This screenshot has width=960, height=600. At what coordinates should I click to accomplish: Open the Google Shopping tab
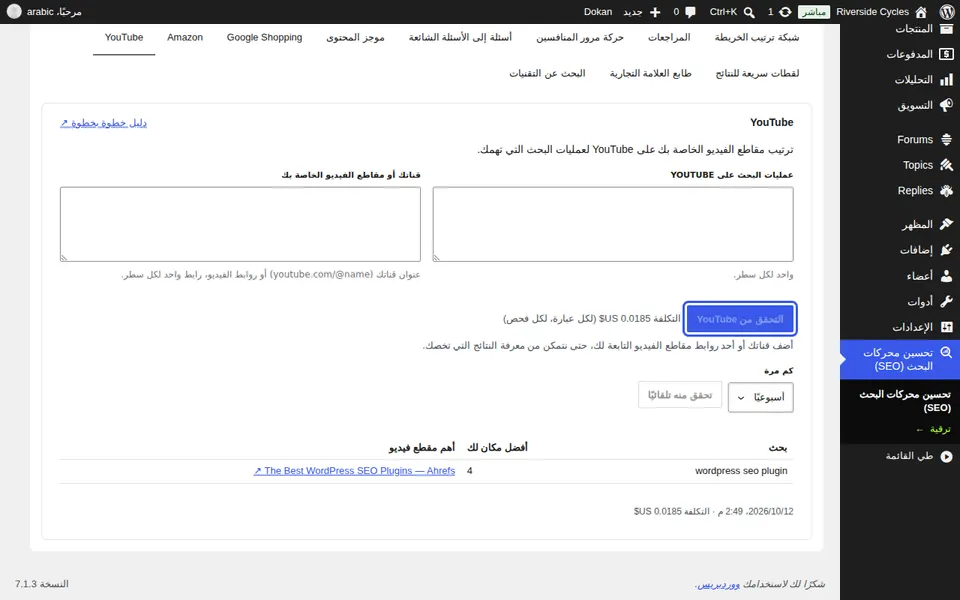click(x=264, y=37)
